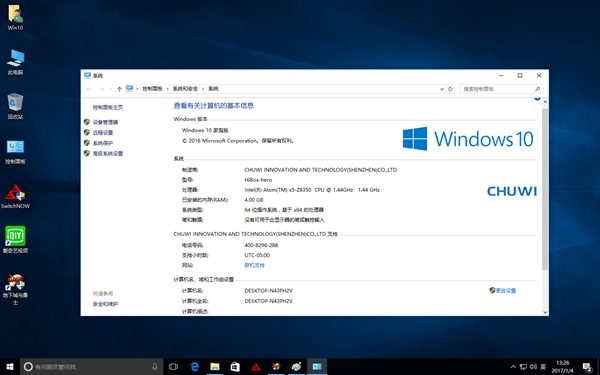This screenshot has width=600, height=375.
Task: Open the Microsoft Store from the taskbar
Action: 235,367
